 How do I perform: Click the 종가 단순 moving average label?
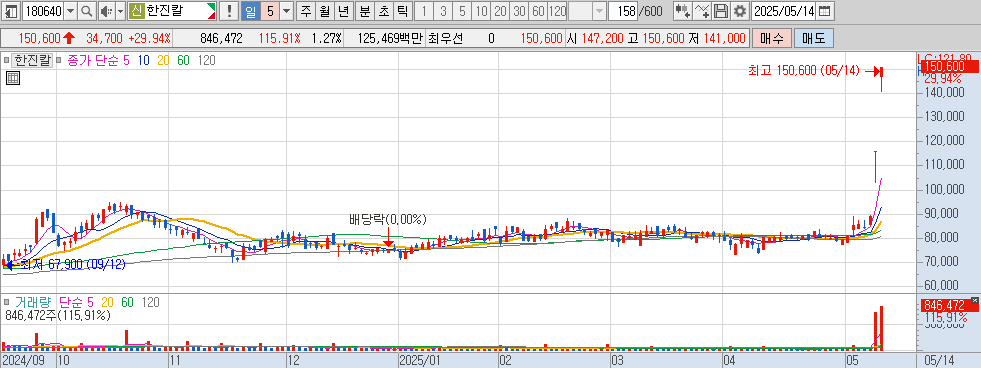coord(93,60)
